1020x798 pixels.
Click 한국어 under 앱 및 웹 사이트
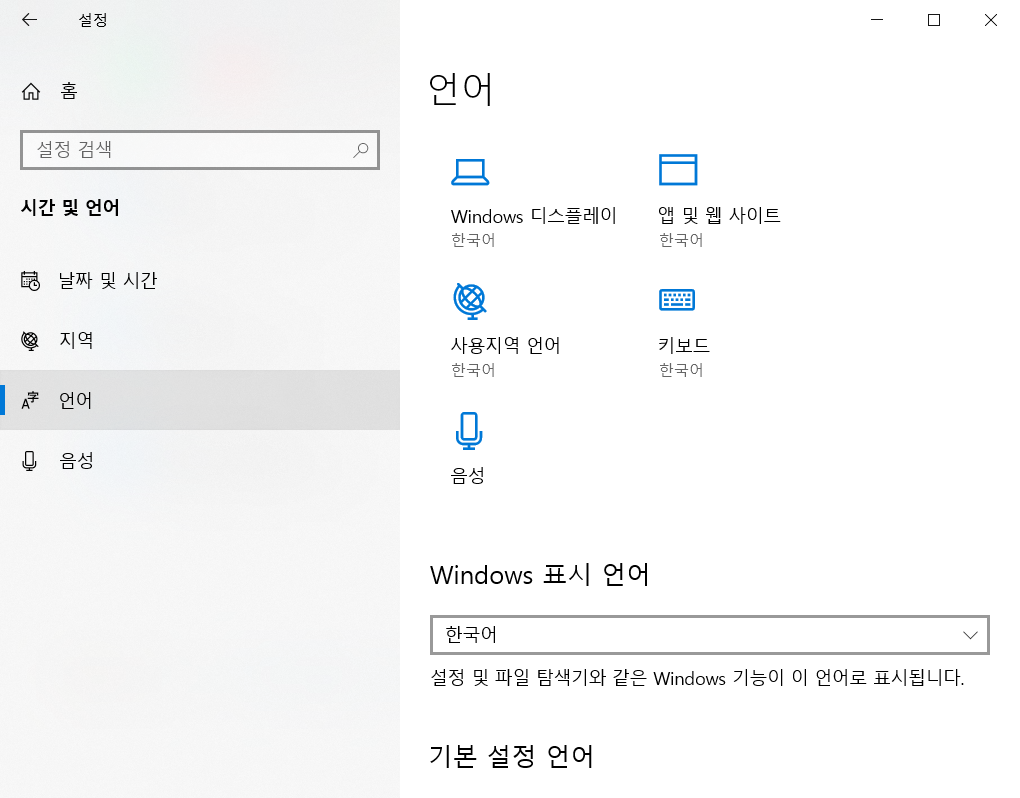pos(681,240)
